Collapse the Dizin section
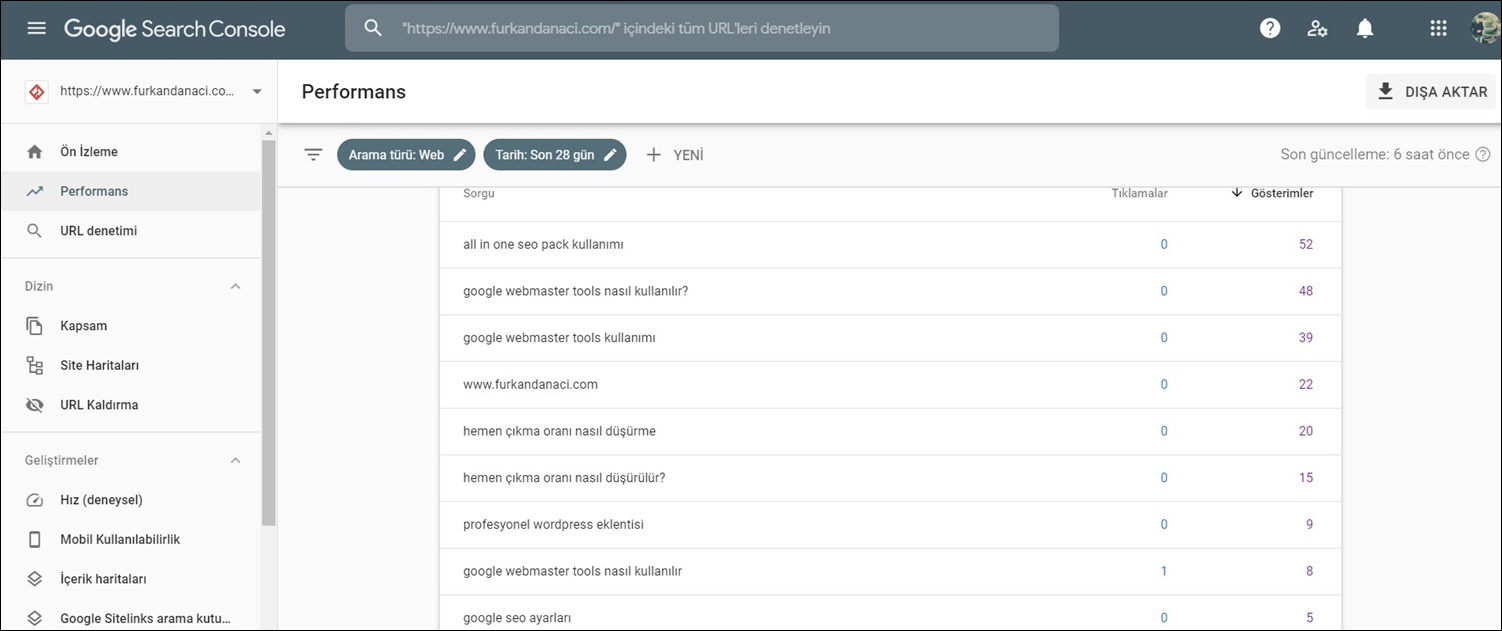This screenshot has height=631, width=1502. point(236,286)
